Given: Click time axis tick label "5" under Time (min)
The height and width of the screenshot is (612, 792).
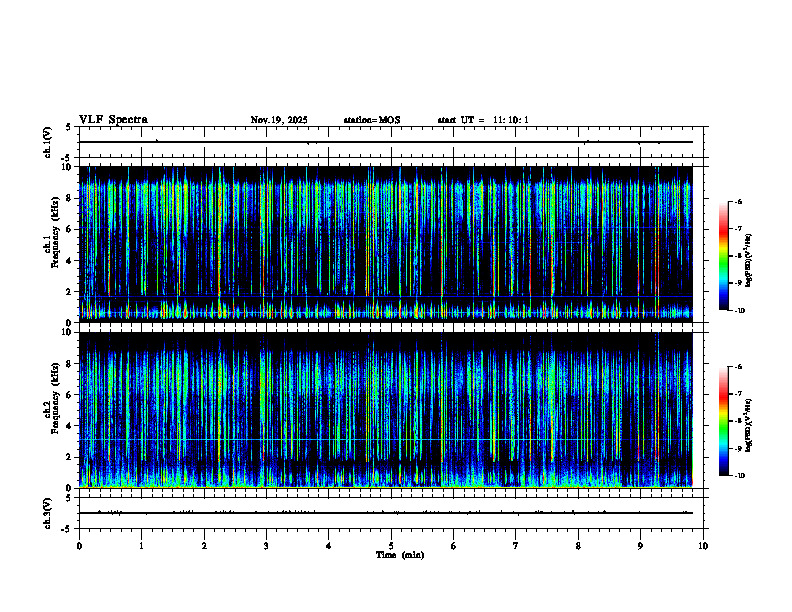Looking at the screenshot, I should [391, 546].
